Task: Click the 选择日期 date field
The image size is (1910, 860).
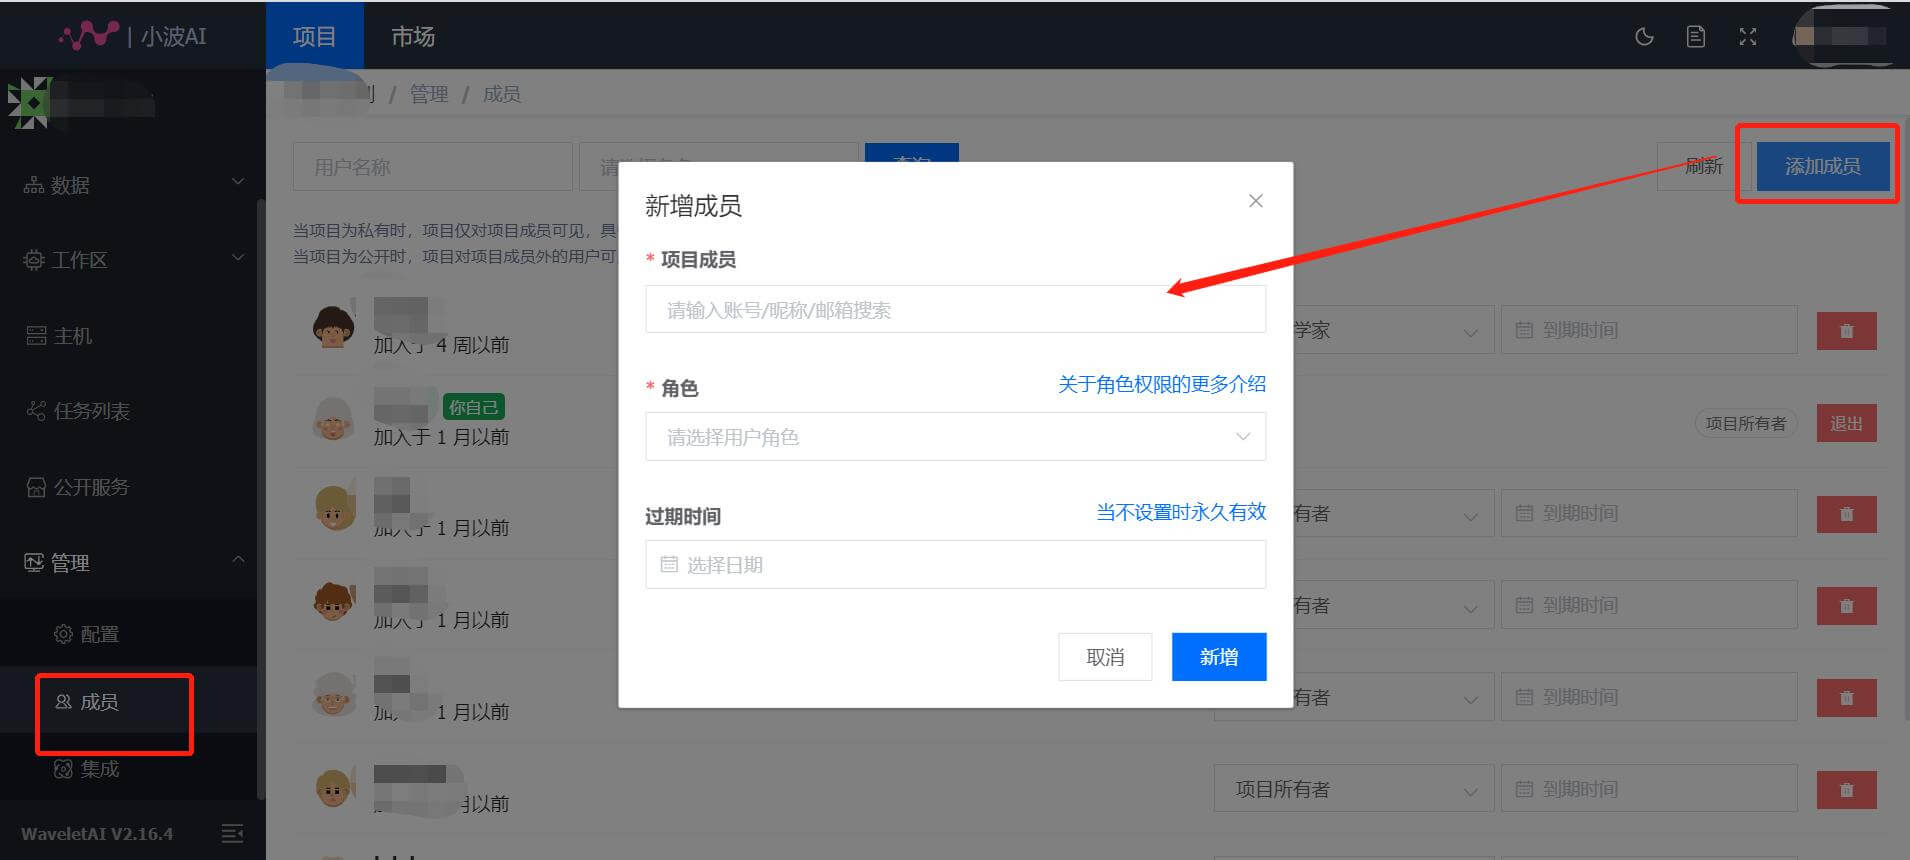Action: (x=955, y=565)
